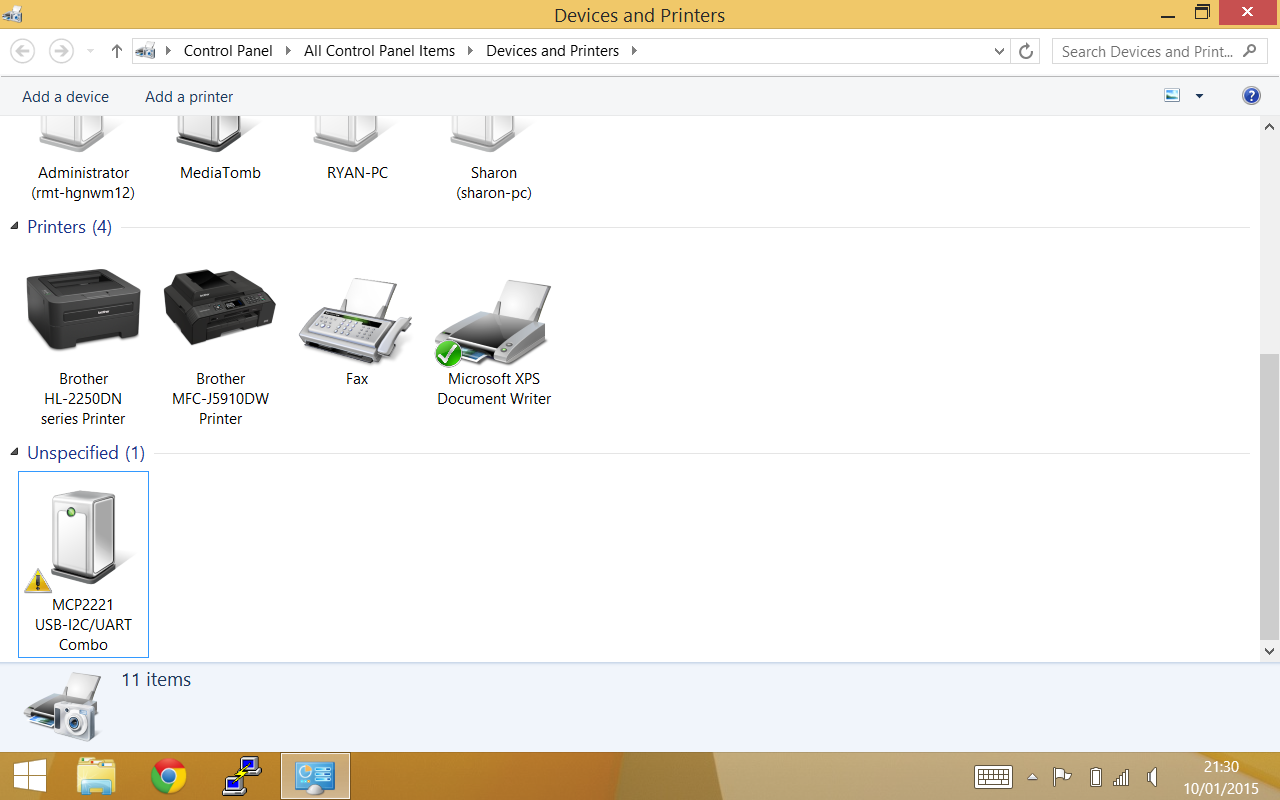Navigate to Control Panel in breadcrumb
1280x800 pixels.
[x=228, y=51]
